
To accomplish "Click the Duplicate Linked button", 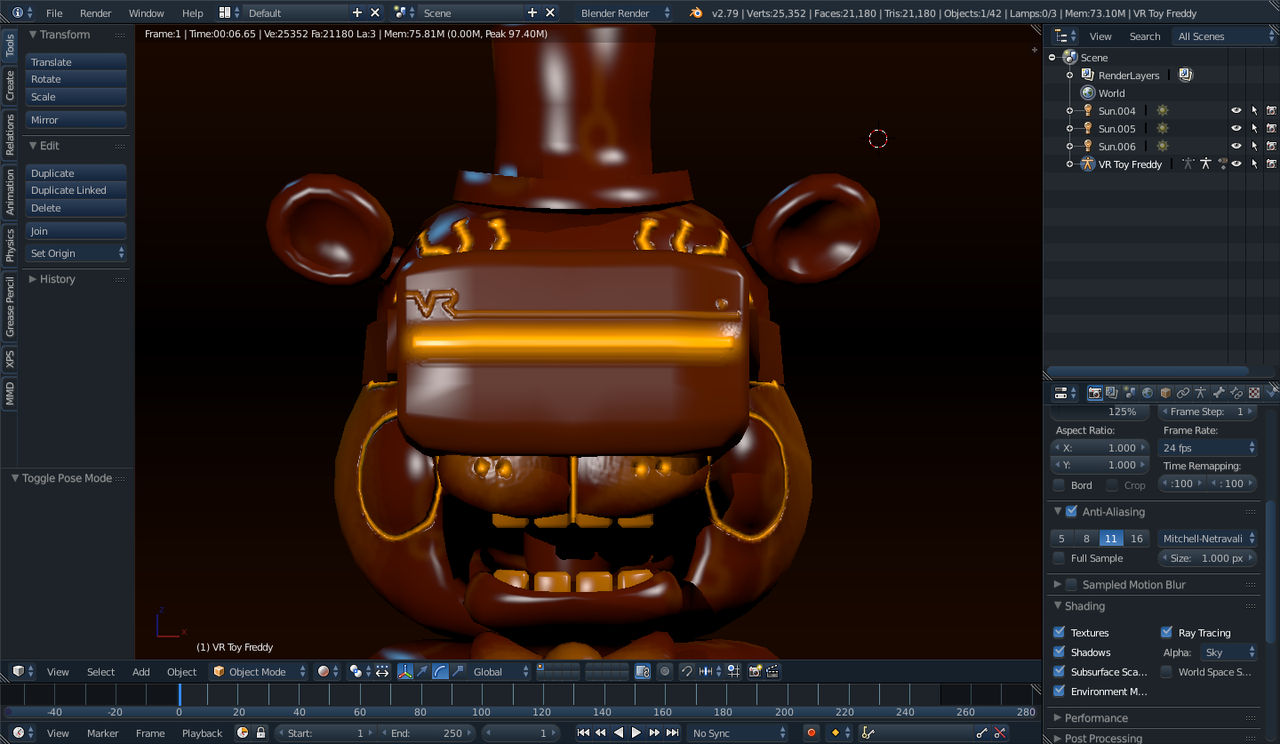I will click(76, 190).
